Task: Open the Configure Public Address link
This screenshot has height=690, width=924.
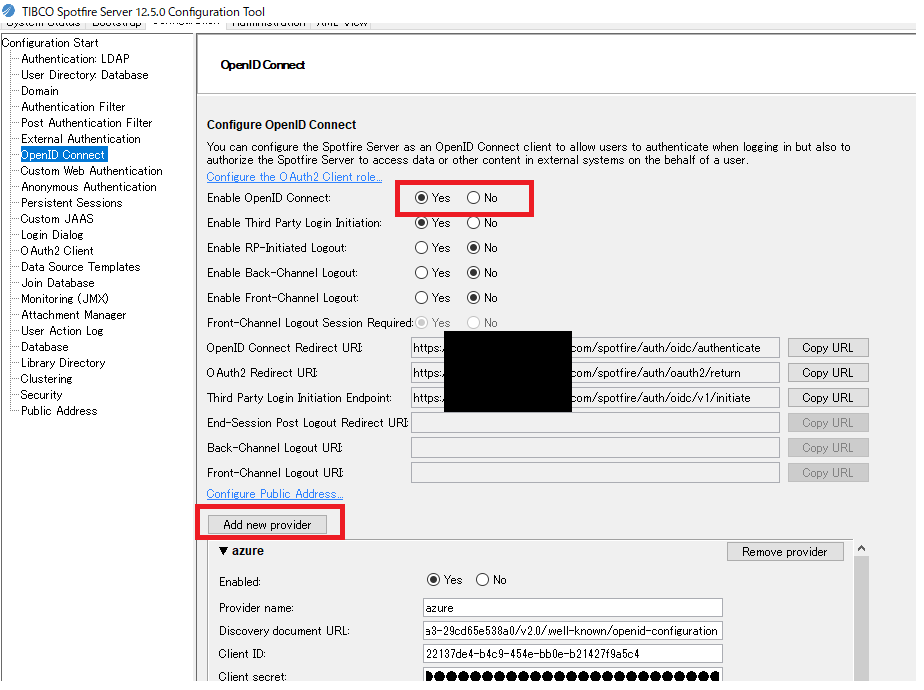Action: pyautogui.click(x=274, y=494)
